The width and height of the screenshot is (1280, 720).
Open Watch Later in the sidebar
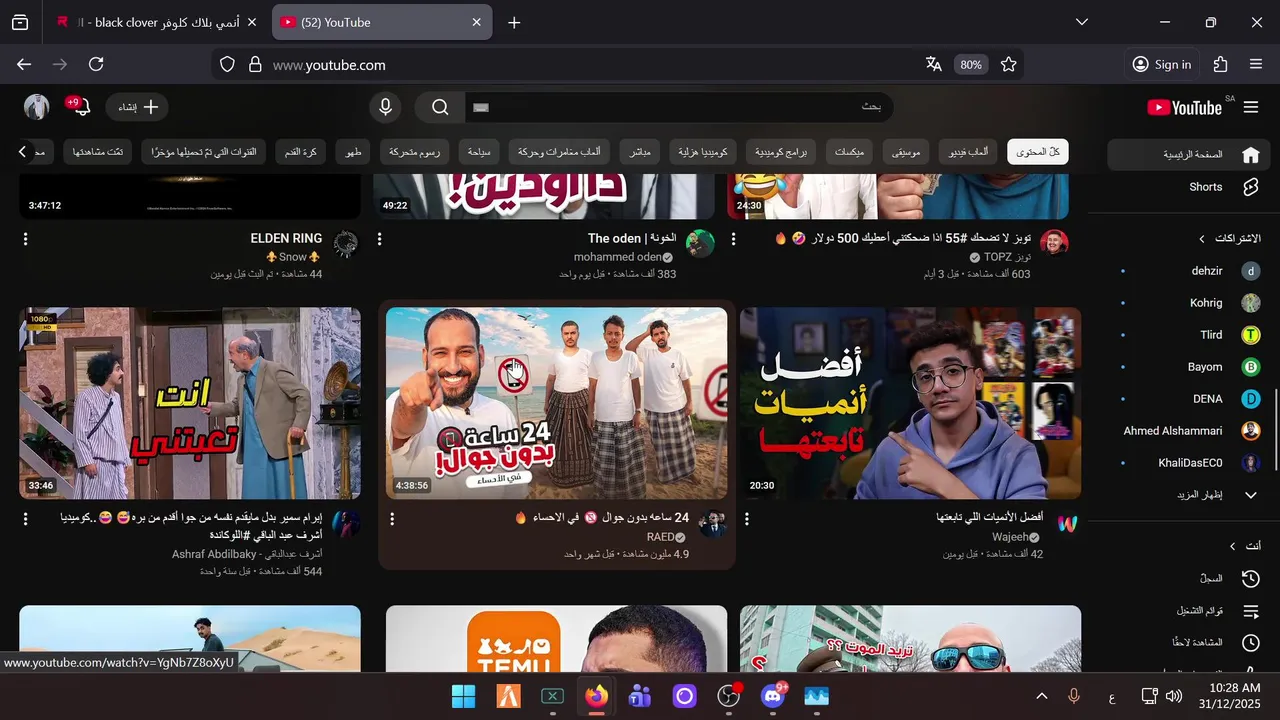[x=1189, y=643]
